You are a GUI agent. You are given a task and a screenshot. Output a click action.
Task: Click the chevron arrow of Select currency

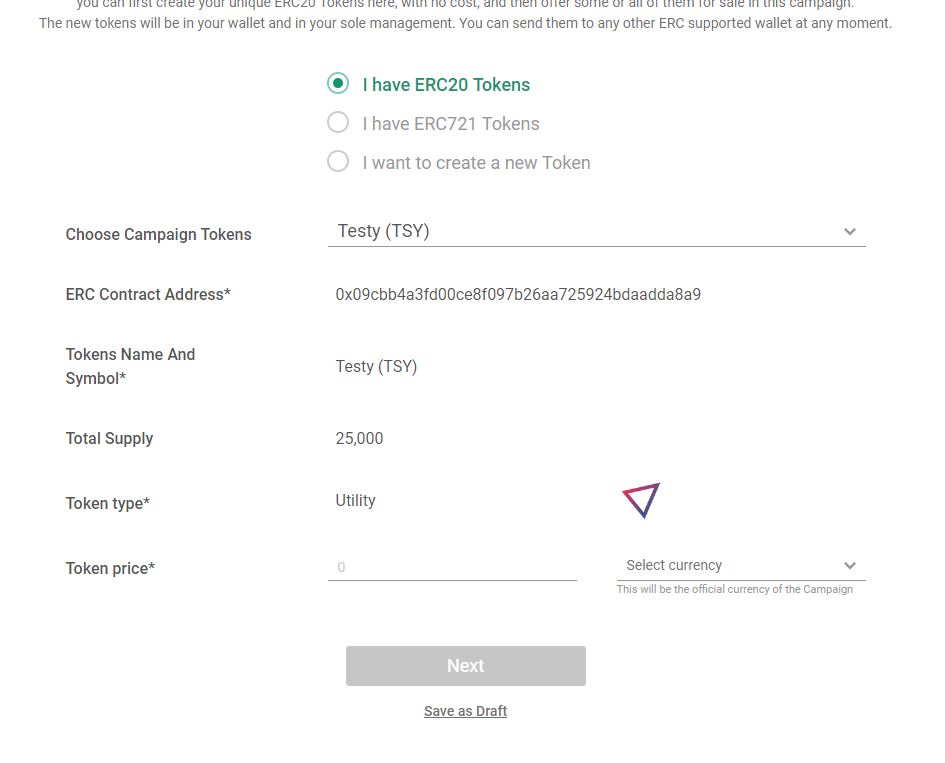point(850,565)
